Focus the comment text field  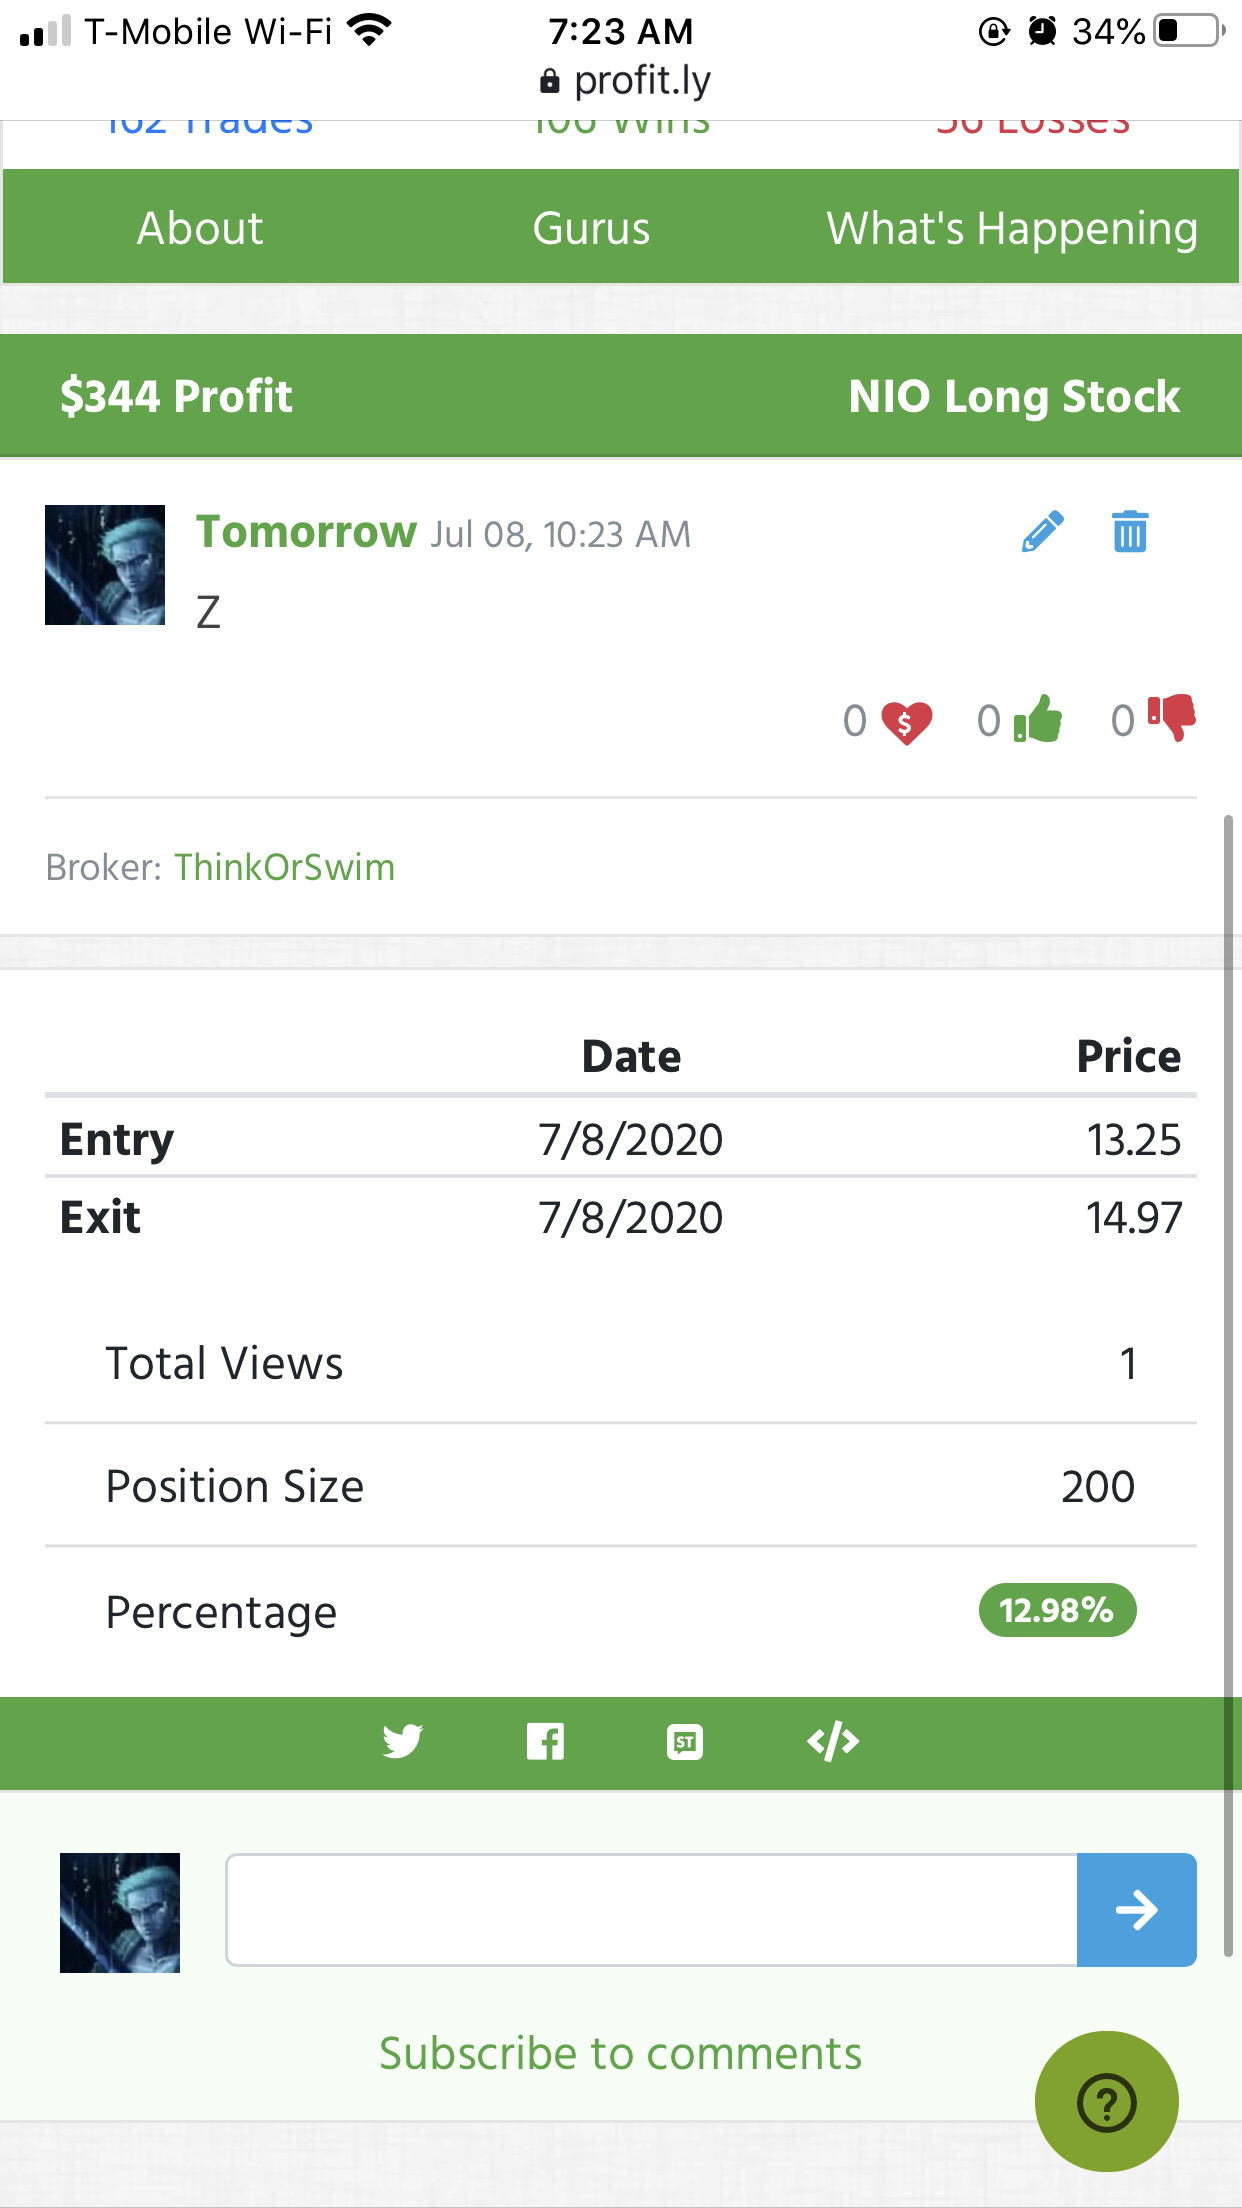click(x=652, y=1910)
